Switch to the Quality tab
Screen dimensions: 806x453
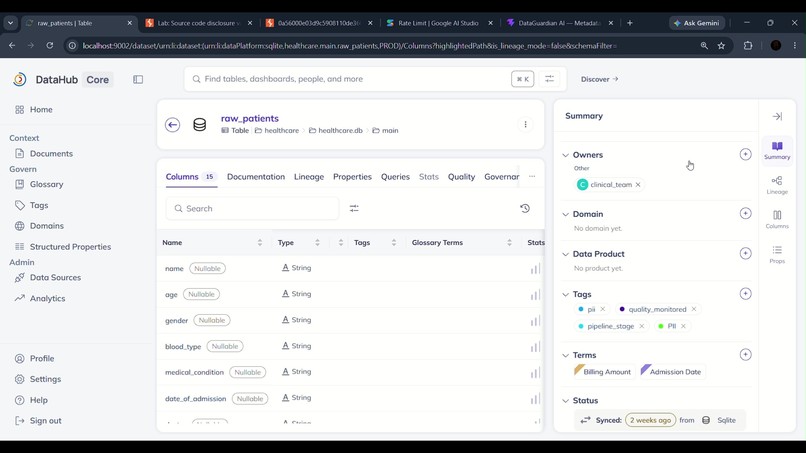(461, 176)
